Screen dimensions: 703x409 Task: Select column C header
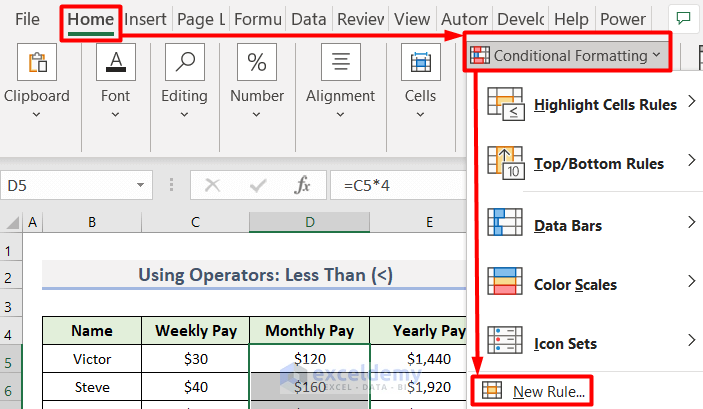[195, 222]
